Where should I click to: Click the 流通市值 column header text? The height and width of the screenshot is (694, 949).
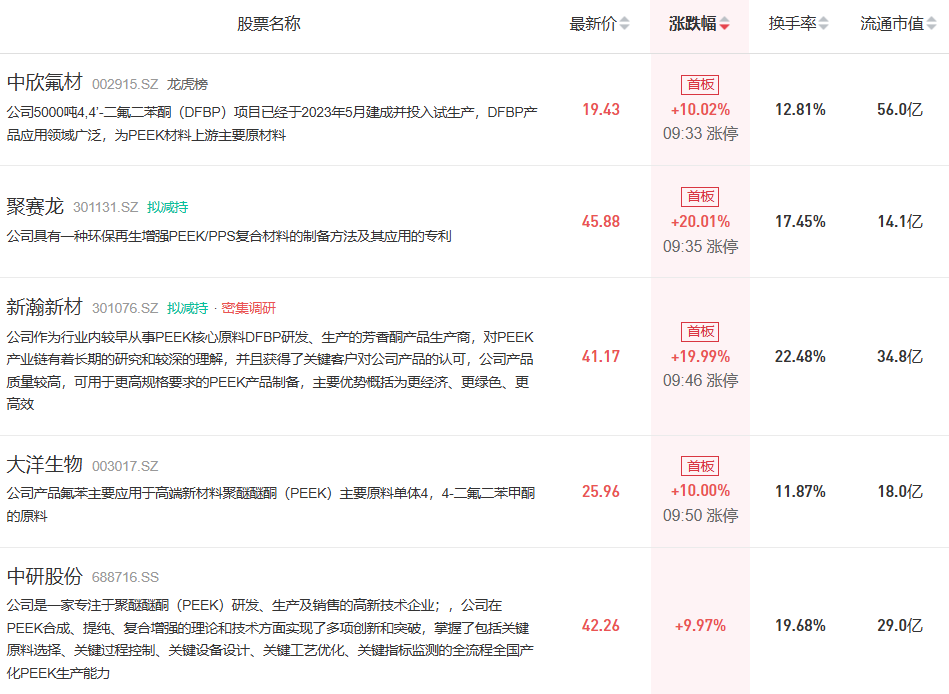(892, 24)
